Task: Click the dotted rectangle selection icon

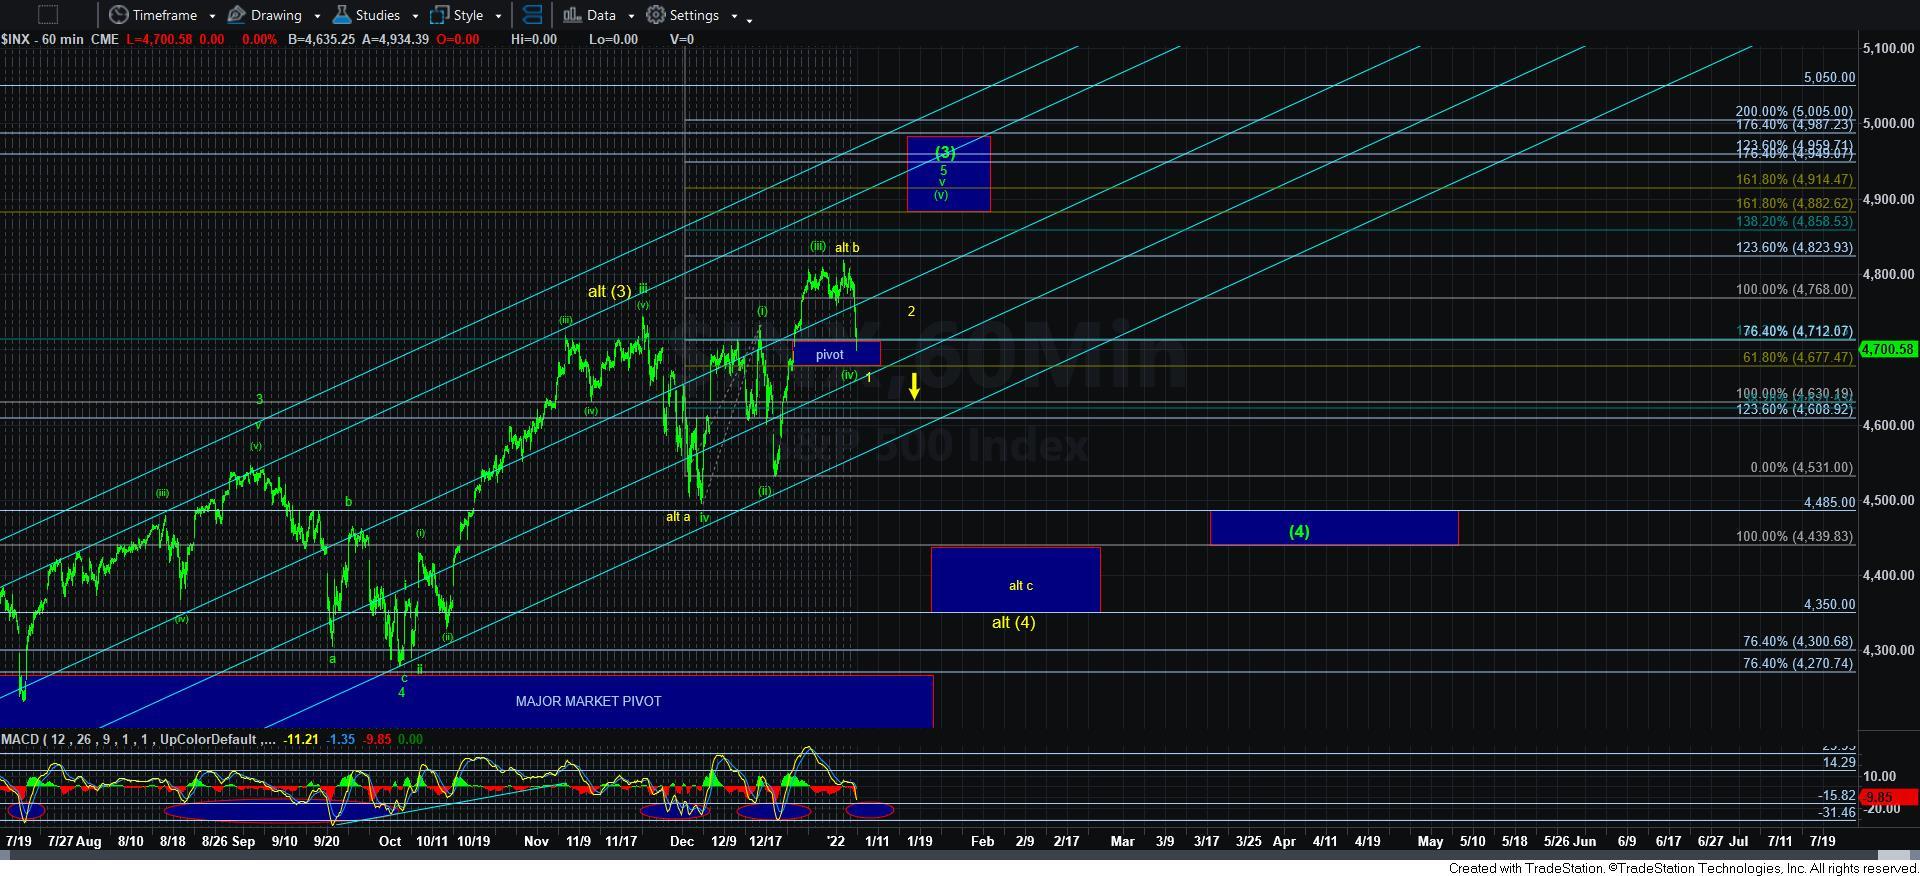Action: (47, 15)
